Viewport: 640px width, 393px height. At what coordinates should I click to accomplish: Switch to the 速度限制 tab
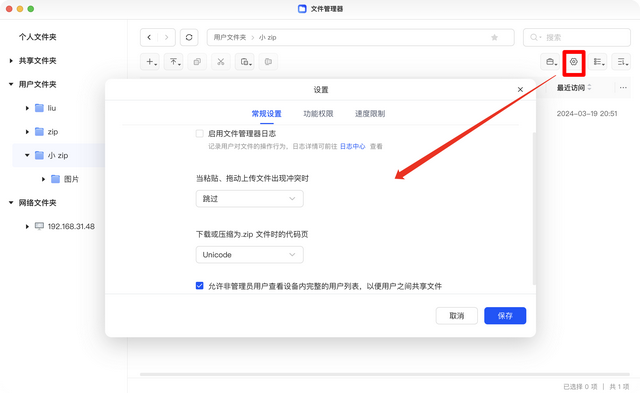[x=370, y=114]
